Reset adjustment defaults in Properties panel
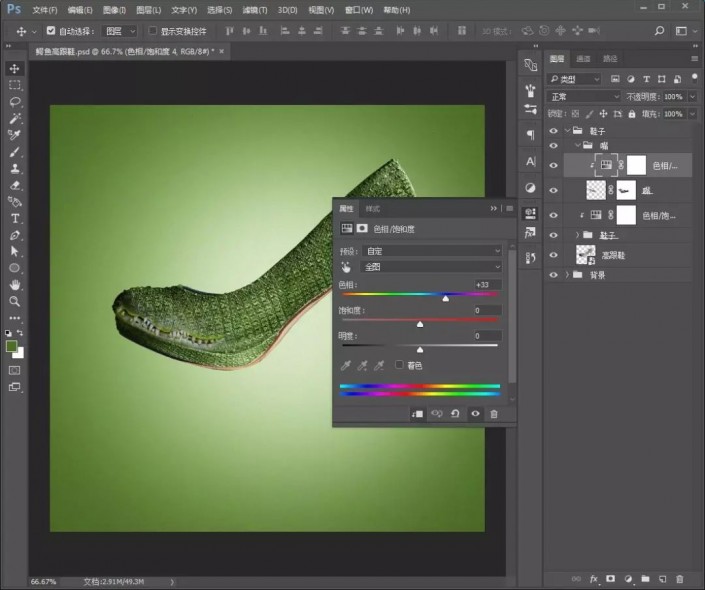The width and height of the screenshot is (705, 590). [455, 414]
